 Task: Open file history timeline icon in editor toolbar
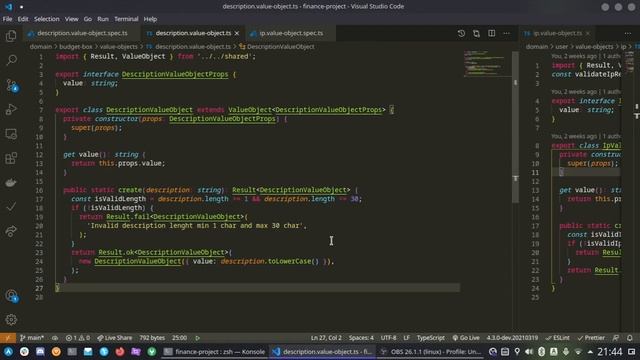click(461, 33)
